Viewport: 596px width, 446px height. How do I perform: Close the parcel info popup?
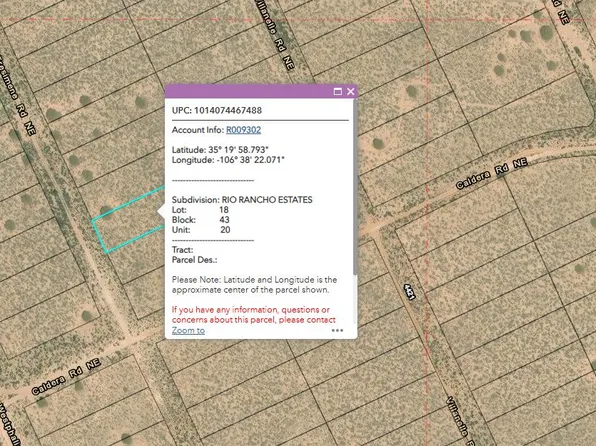coord(350,91)
